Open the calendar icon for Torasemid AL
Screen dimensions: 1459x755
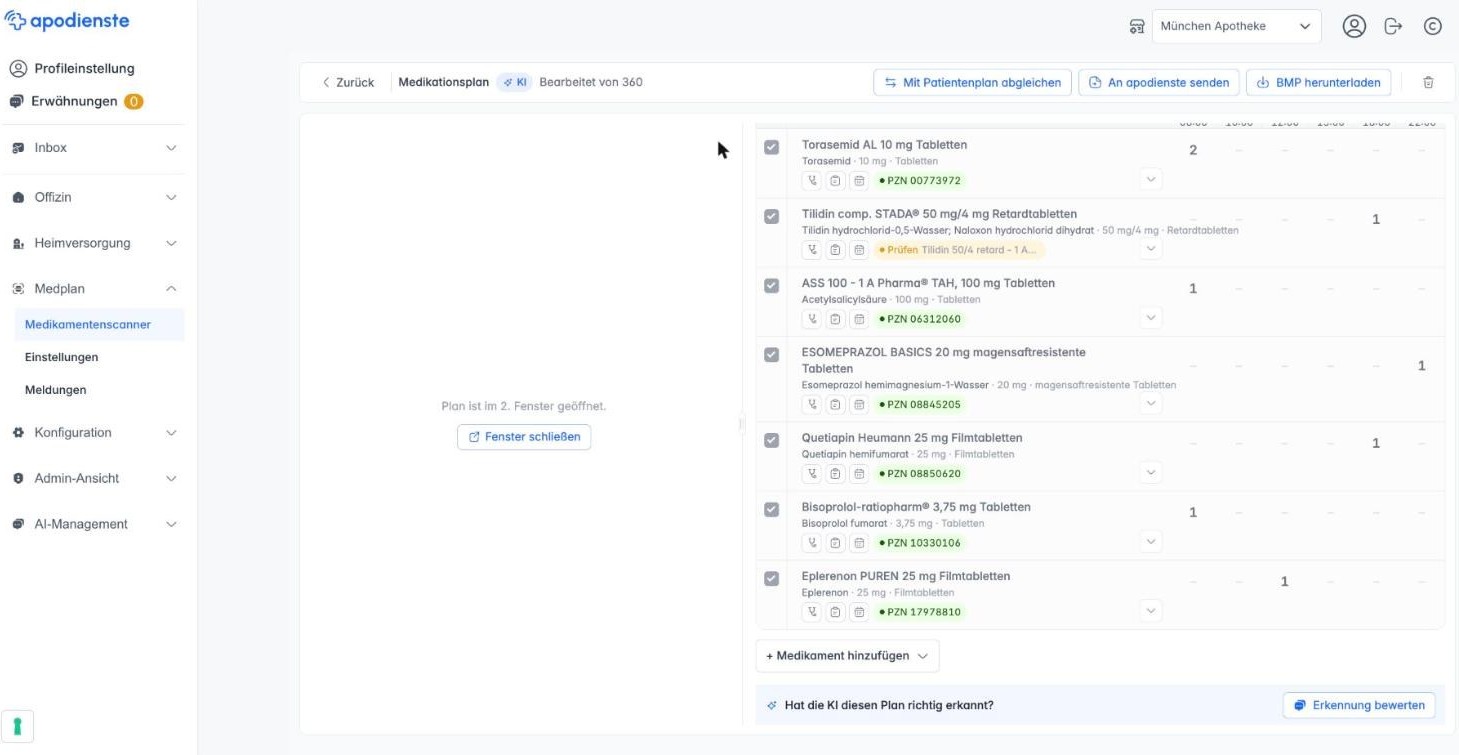click(859, 181)
